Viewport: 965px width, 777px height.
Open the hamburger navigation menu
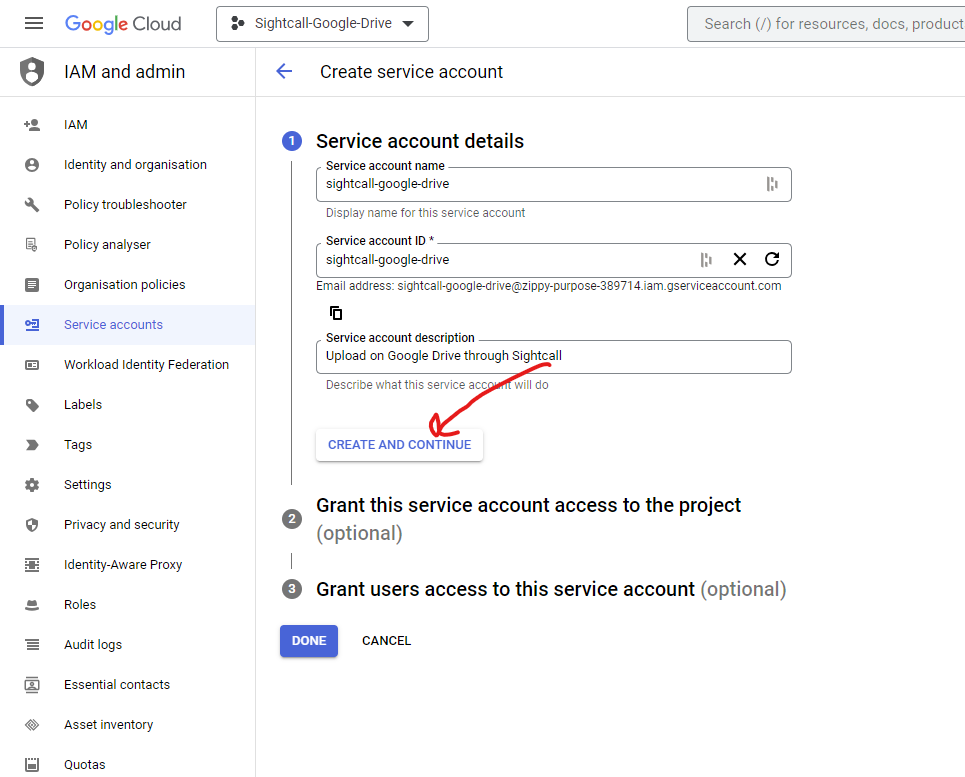(34, 23)
